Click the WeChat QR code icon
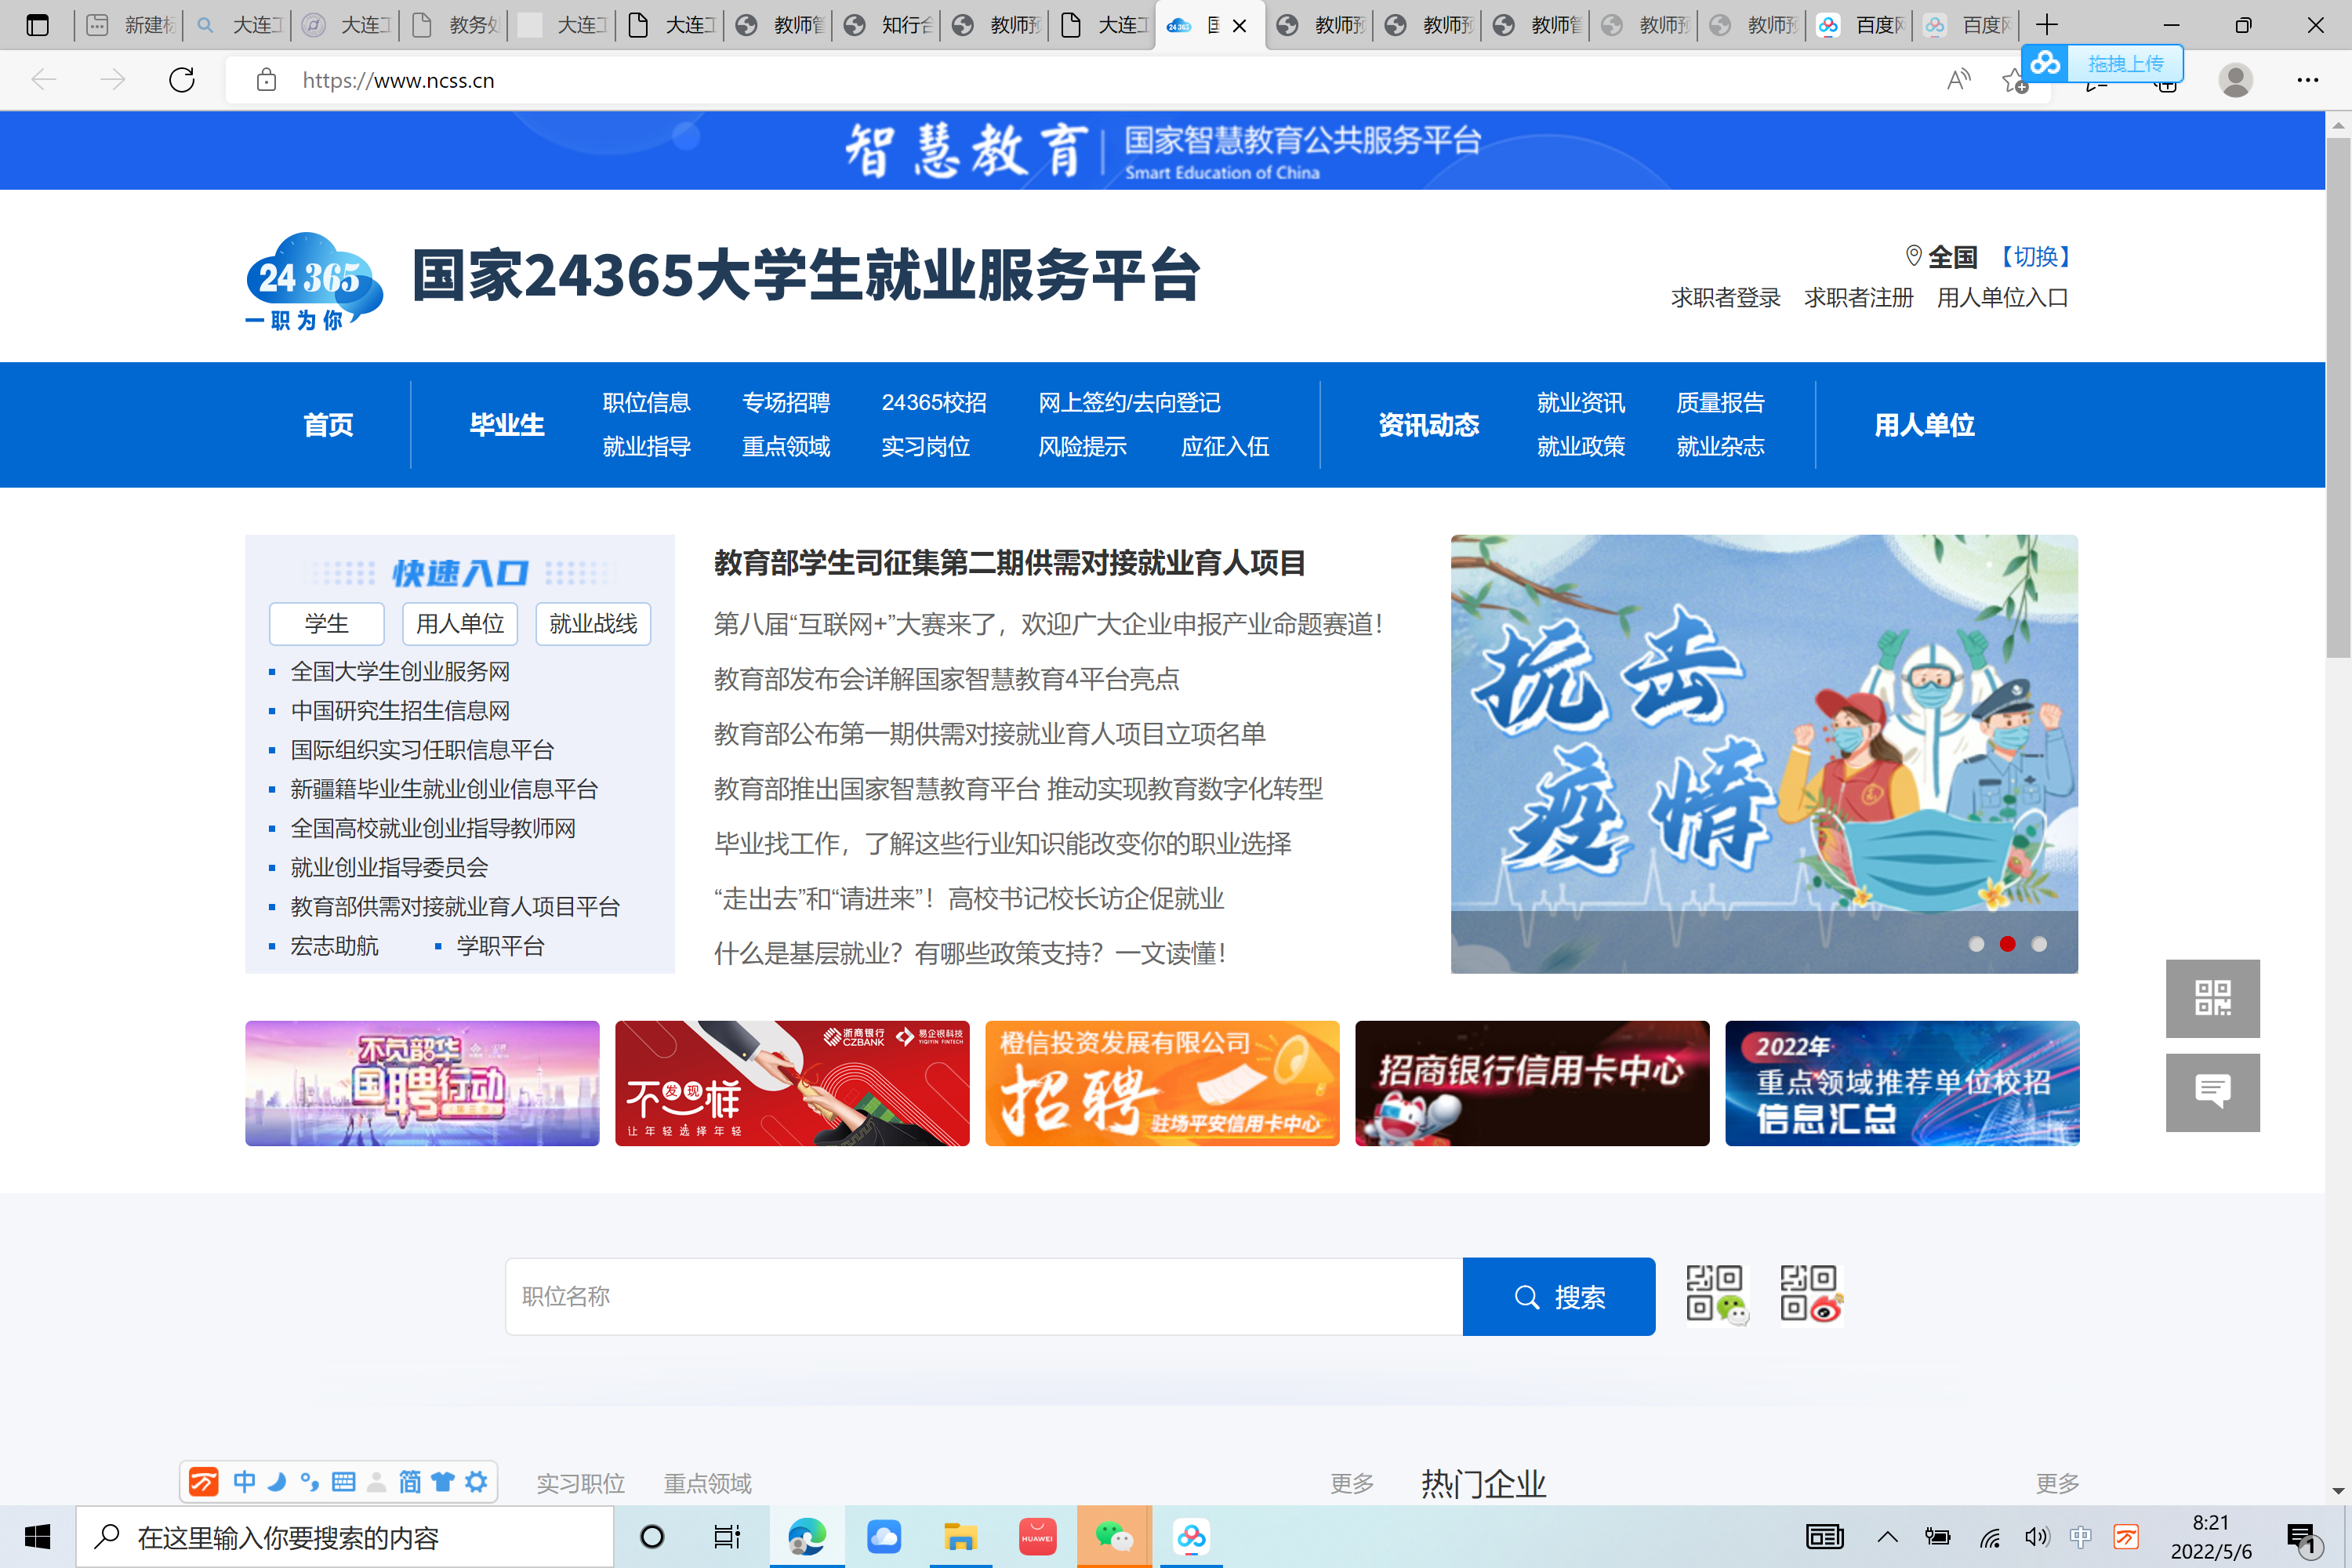 [x=1716, y=1295]
